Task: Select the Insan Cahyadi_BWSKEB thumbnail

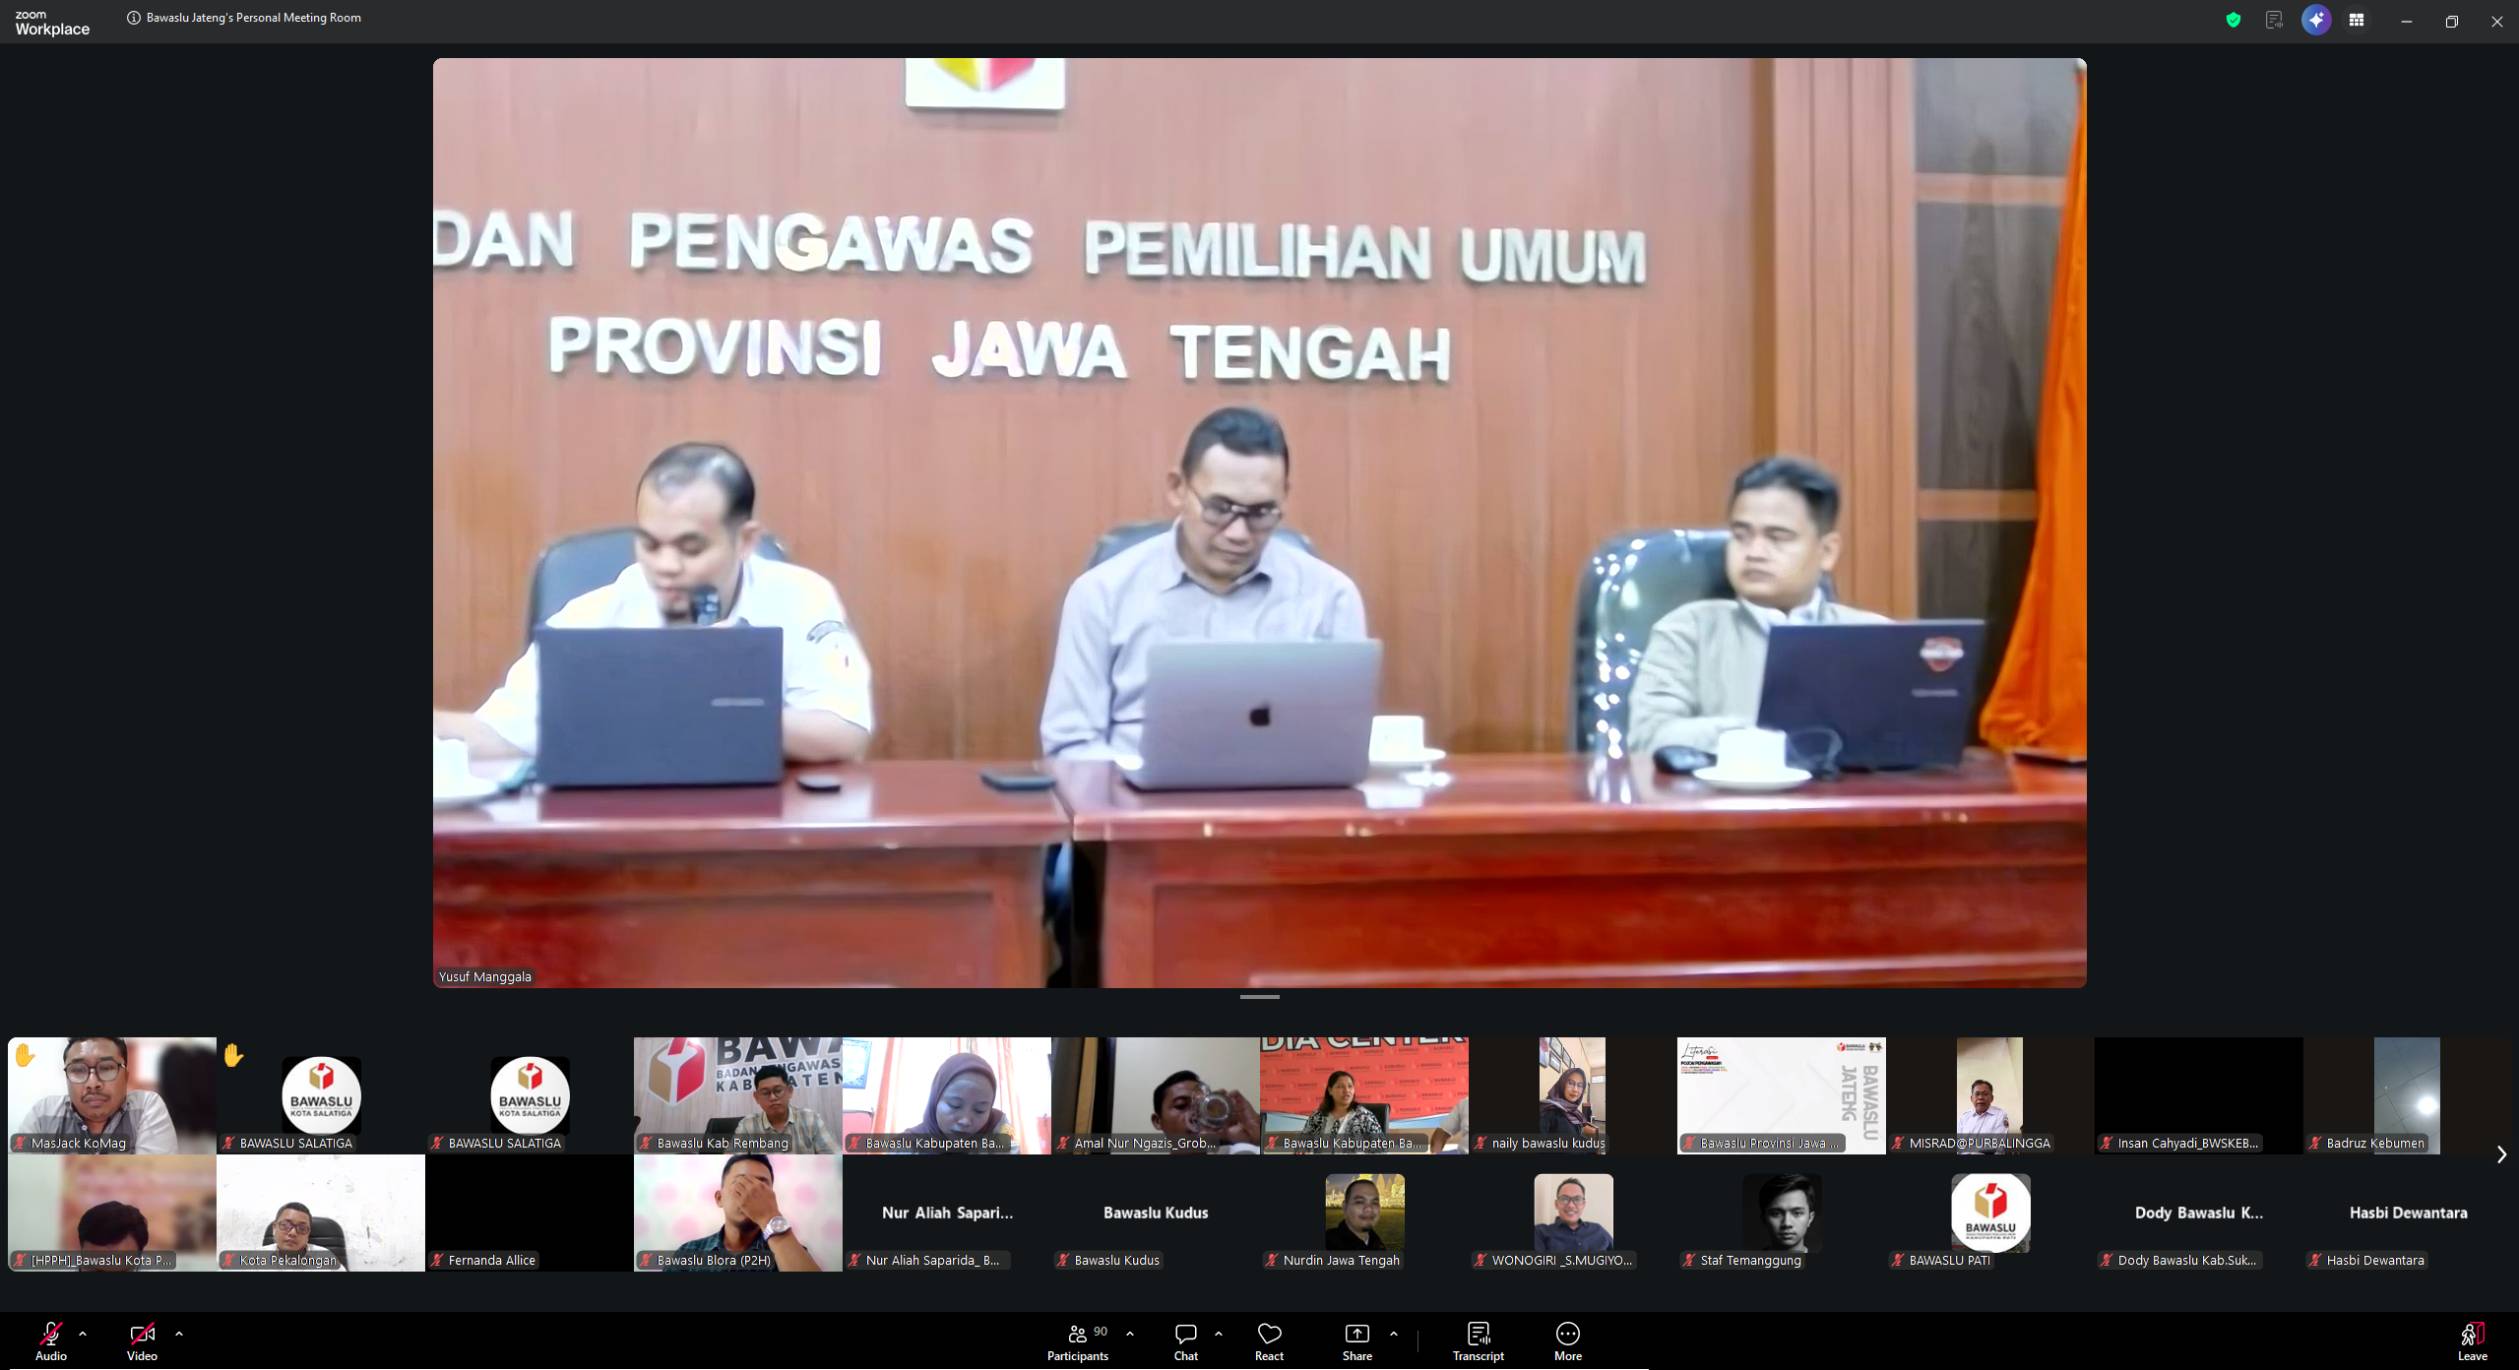Action: click(2198, 1095)
